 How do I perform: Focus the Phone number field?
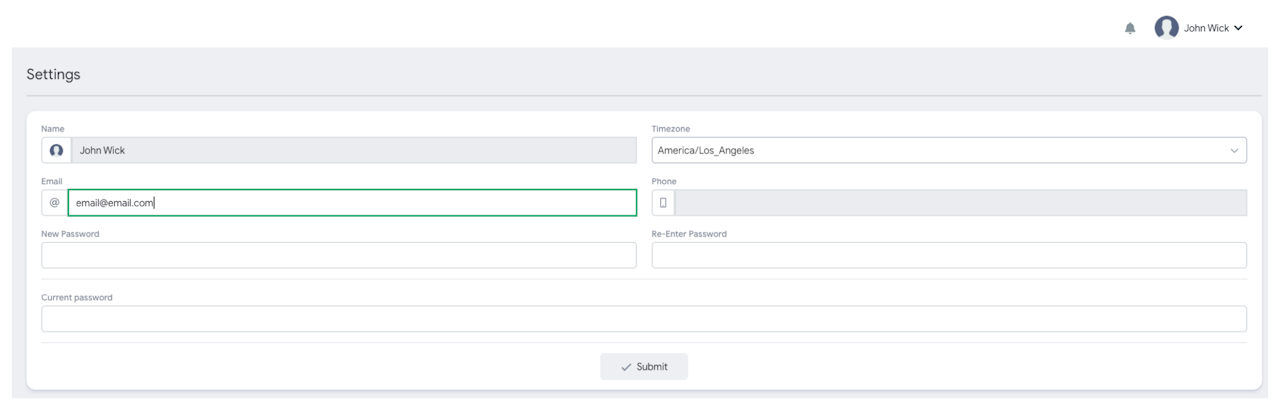coord(960,203)
